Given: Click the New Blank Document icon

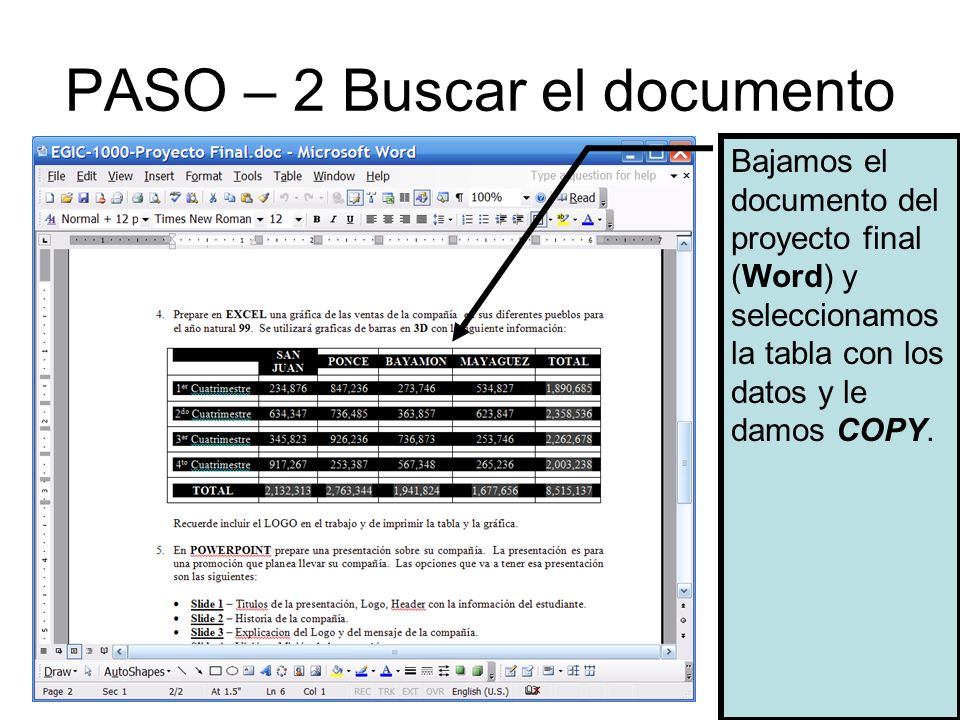Looking at the screenshot, I should (x=50, y=198).
